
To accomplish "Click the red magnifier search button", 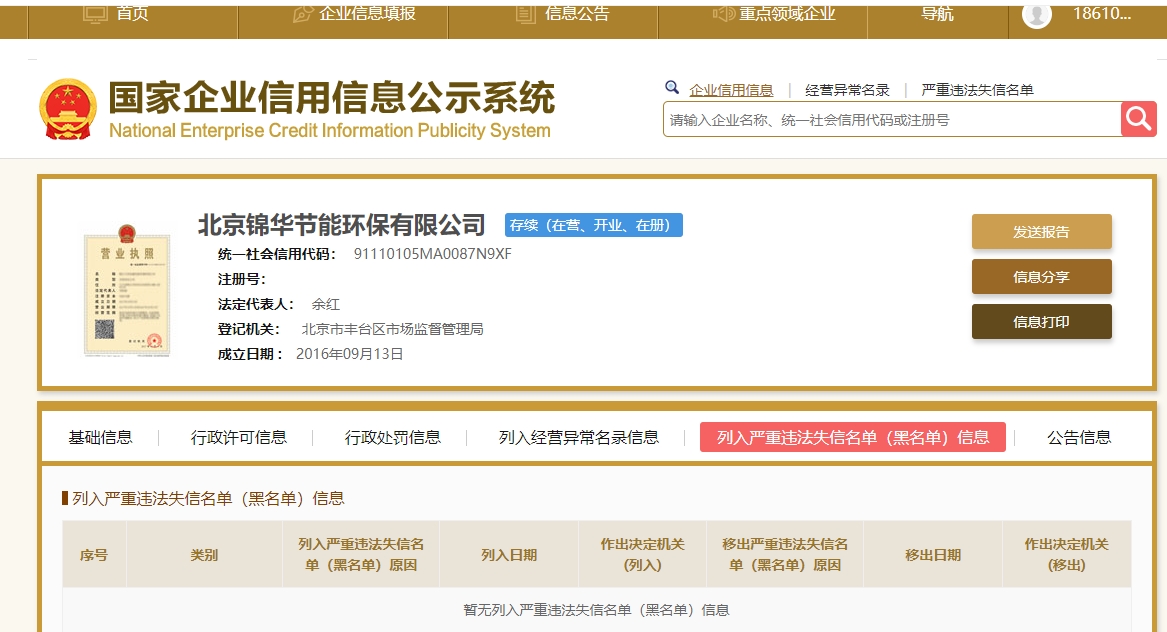I will pos(1138,119).
